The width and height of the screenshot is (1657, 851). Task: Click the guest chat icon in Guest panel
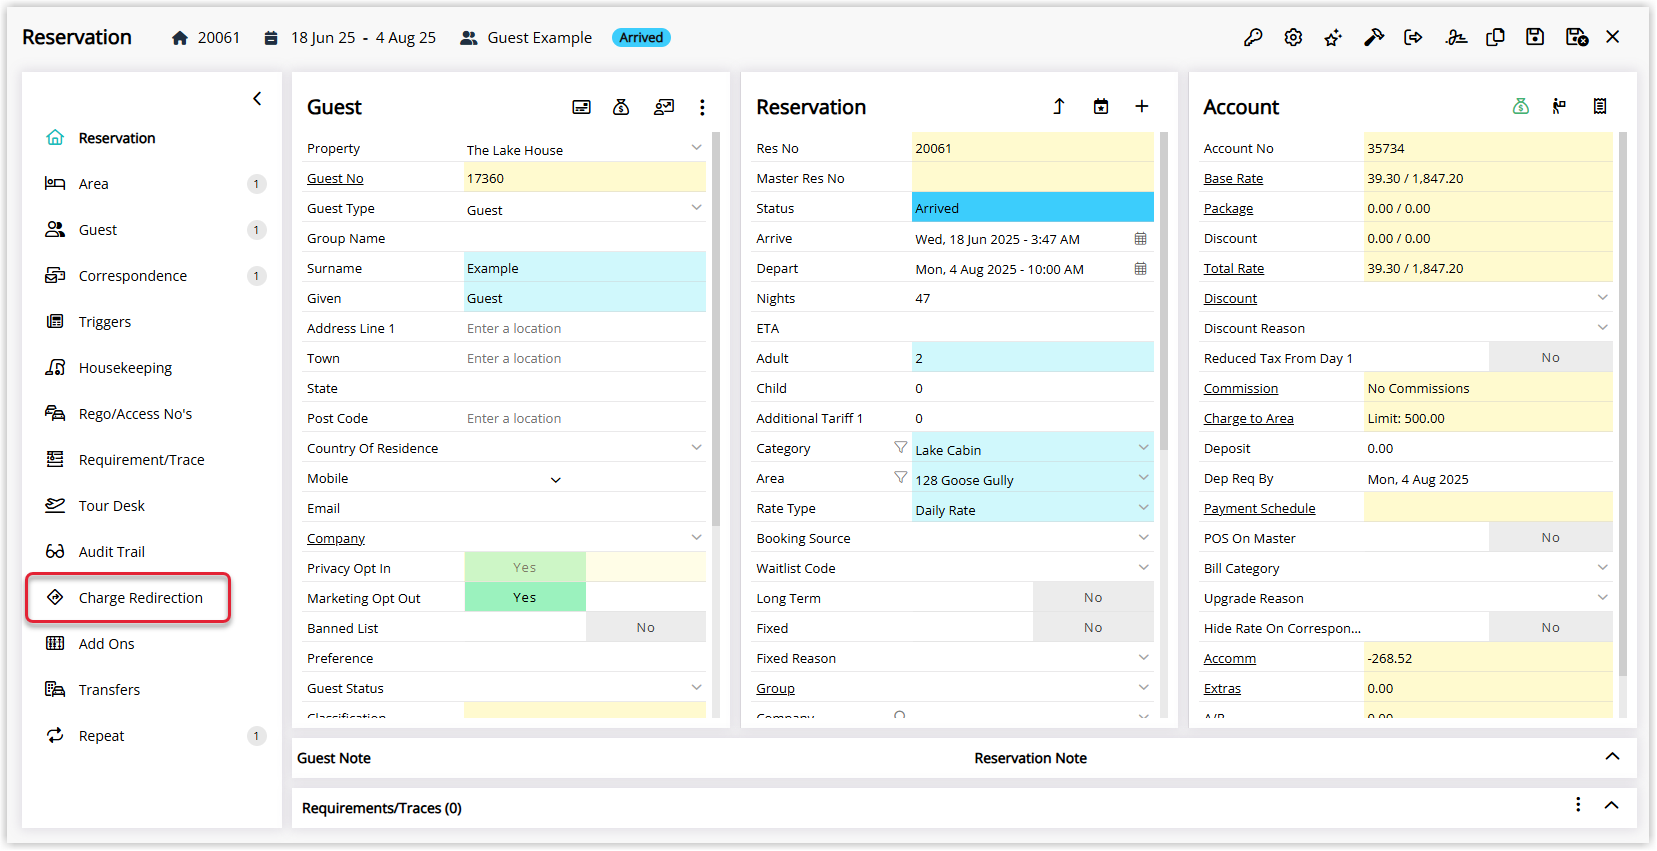click(664, 107)
